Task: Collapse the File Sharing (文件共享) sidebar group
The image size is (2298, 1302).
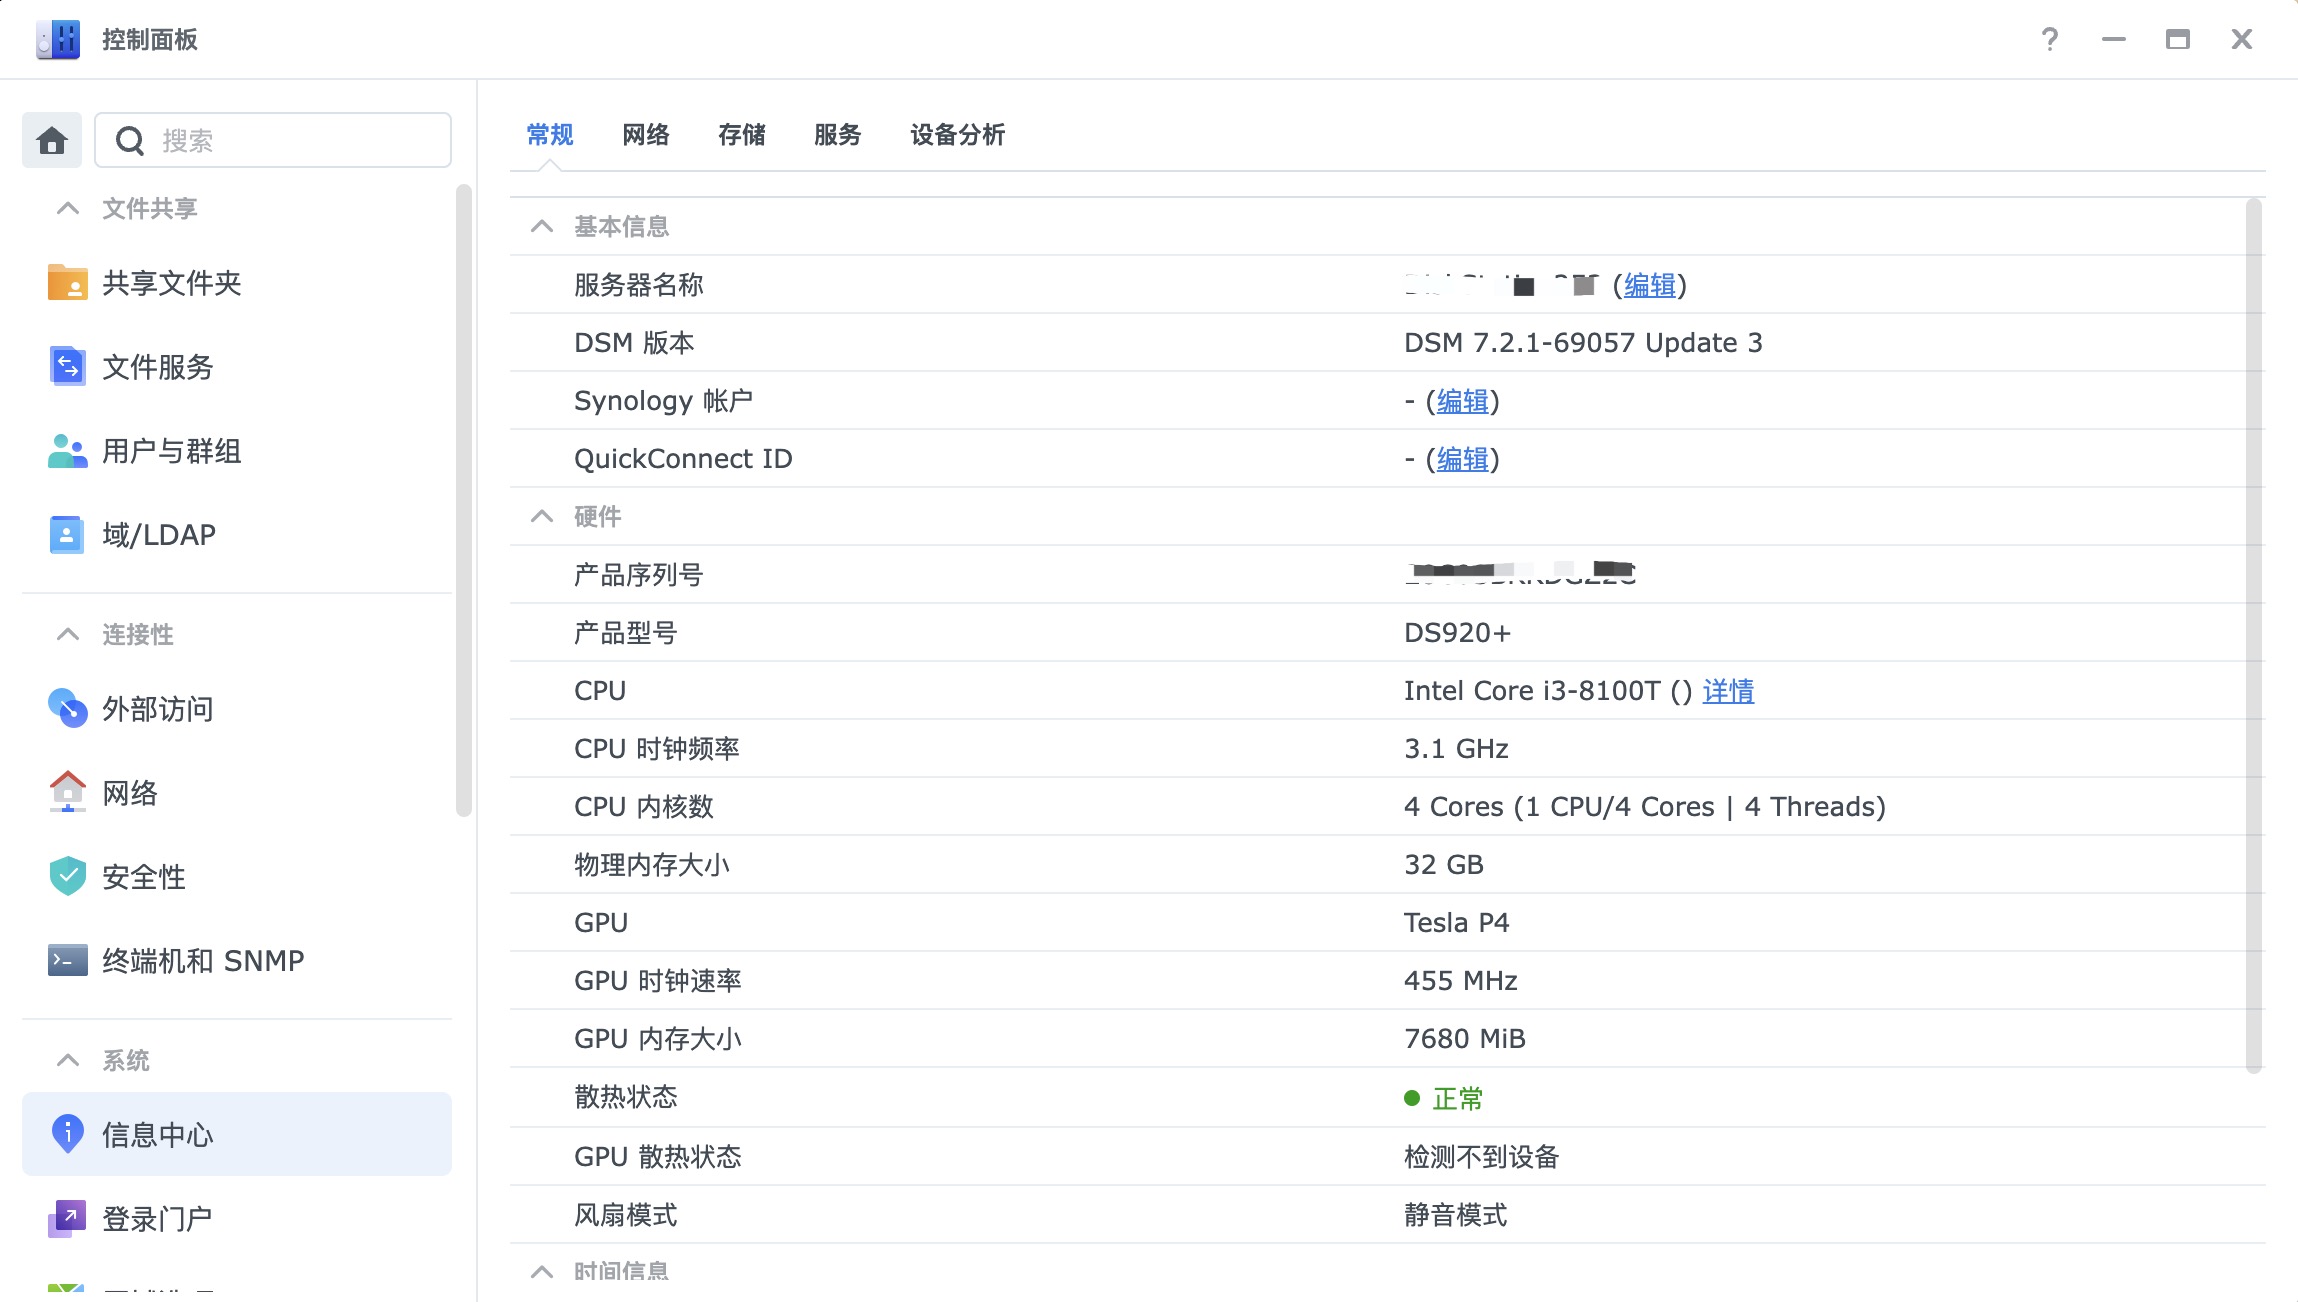Action: (68, 208)
